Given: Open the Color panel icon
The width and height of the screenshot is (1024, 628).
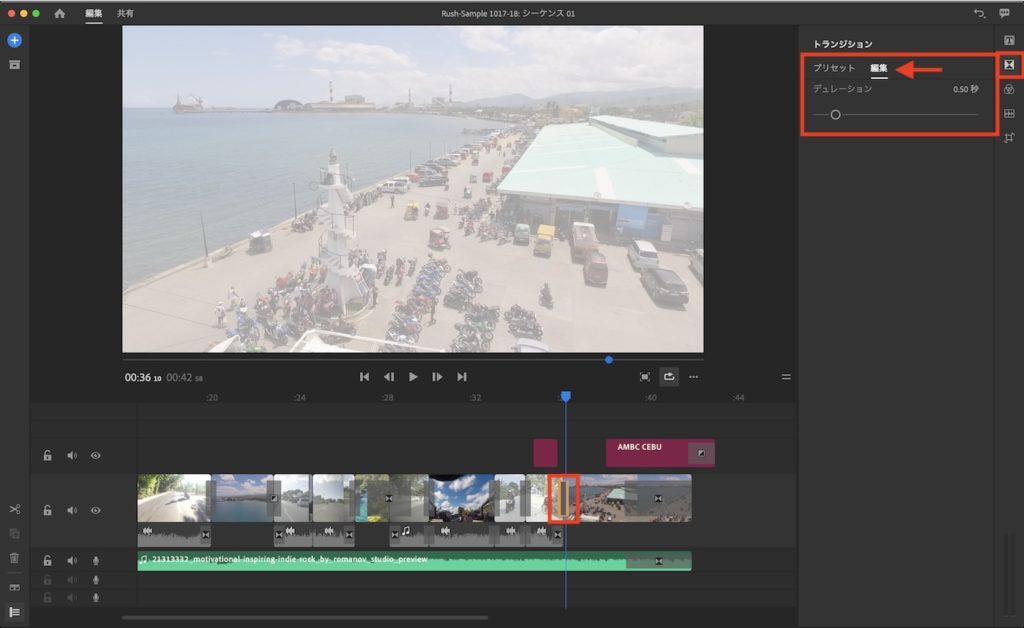Looking at the screenshot, I should (1009, 89).
